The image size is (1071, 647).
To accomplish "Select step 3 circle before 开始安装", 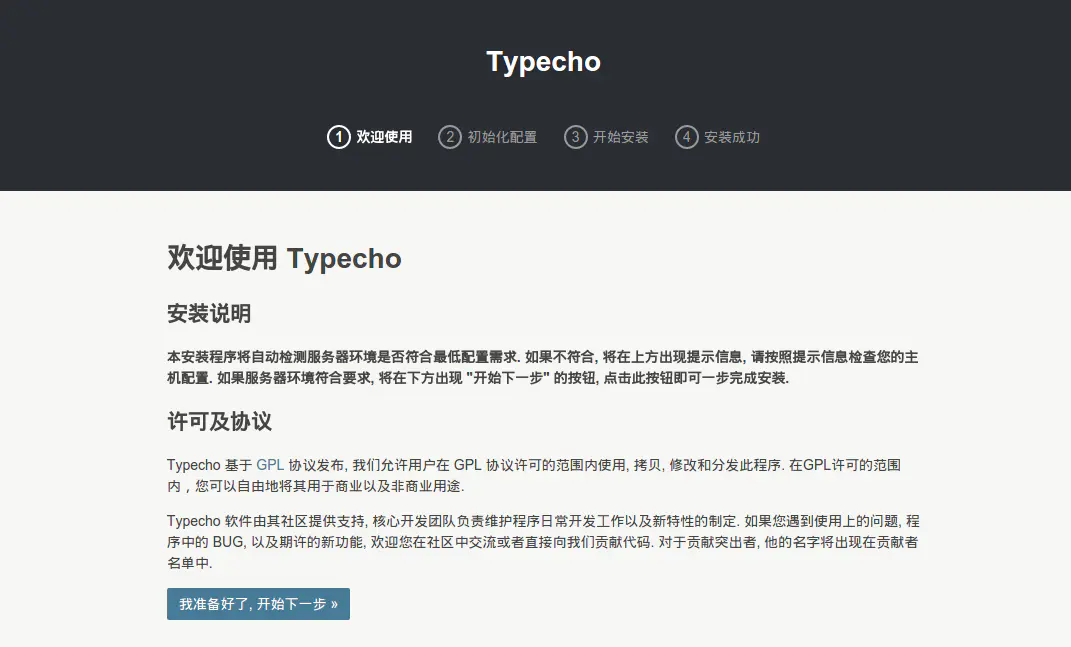I will tap(575, 137).
